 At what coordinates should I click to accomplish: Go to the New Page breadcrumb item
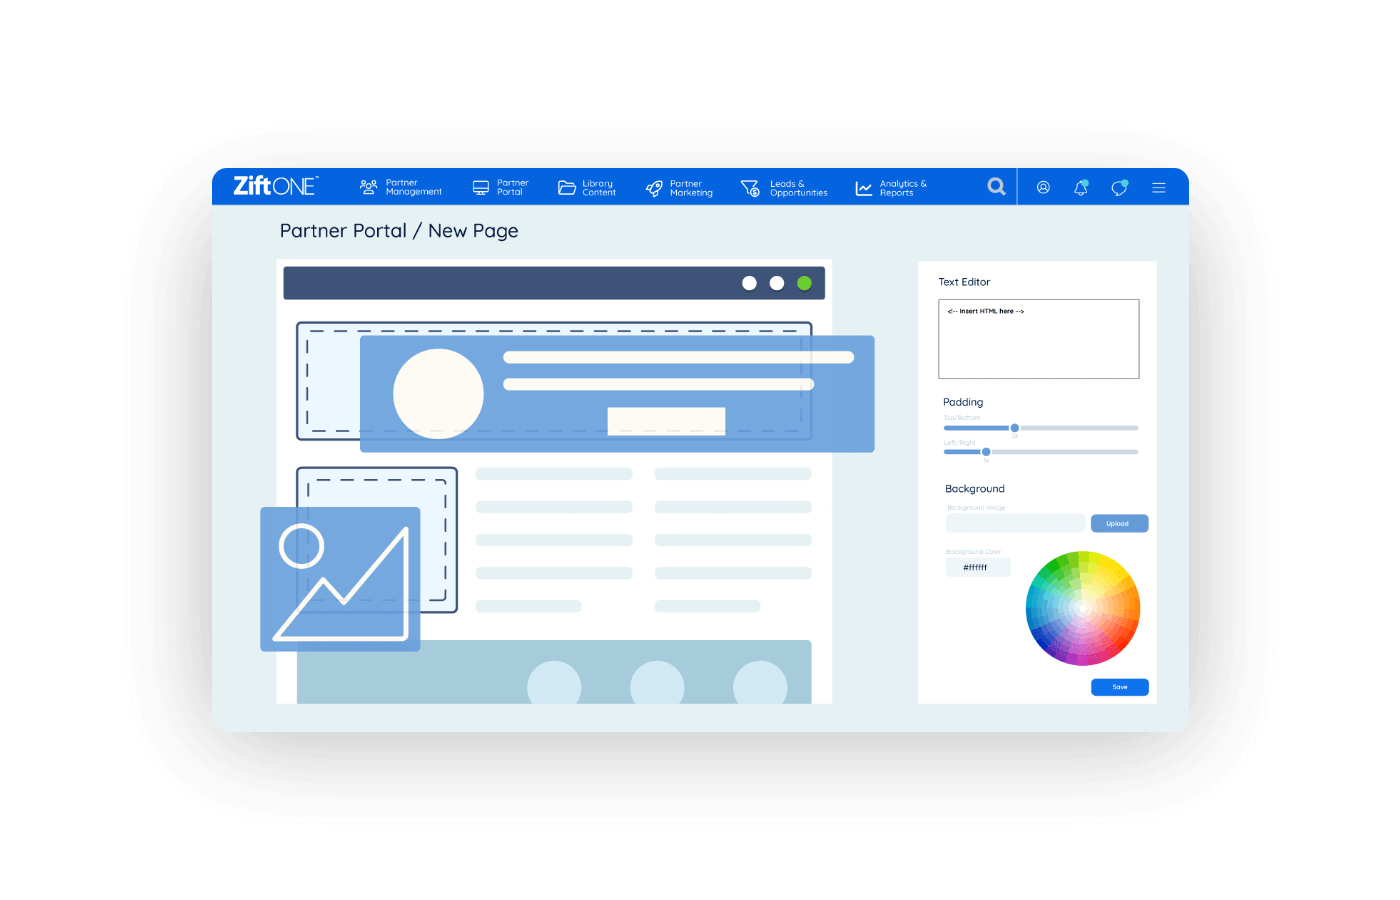(x=473, y=231)
